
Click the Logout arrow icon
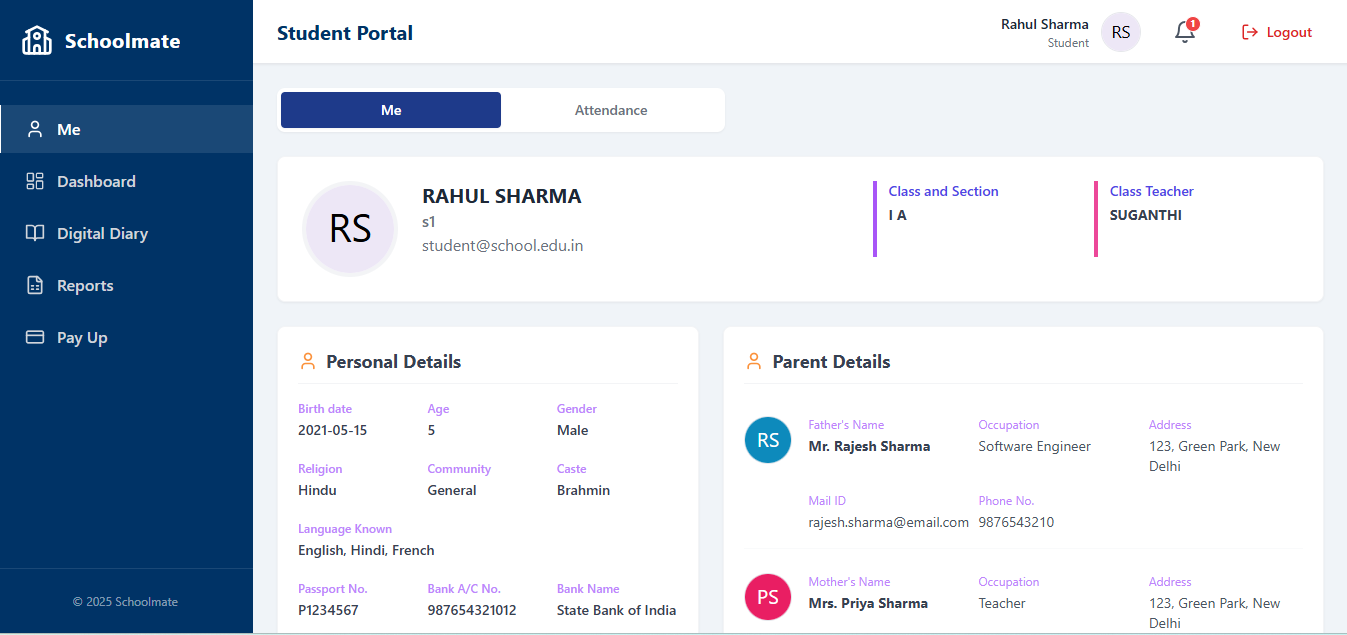click(x=1249, y=32)
